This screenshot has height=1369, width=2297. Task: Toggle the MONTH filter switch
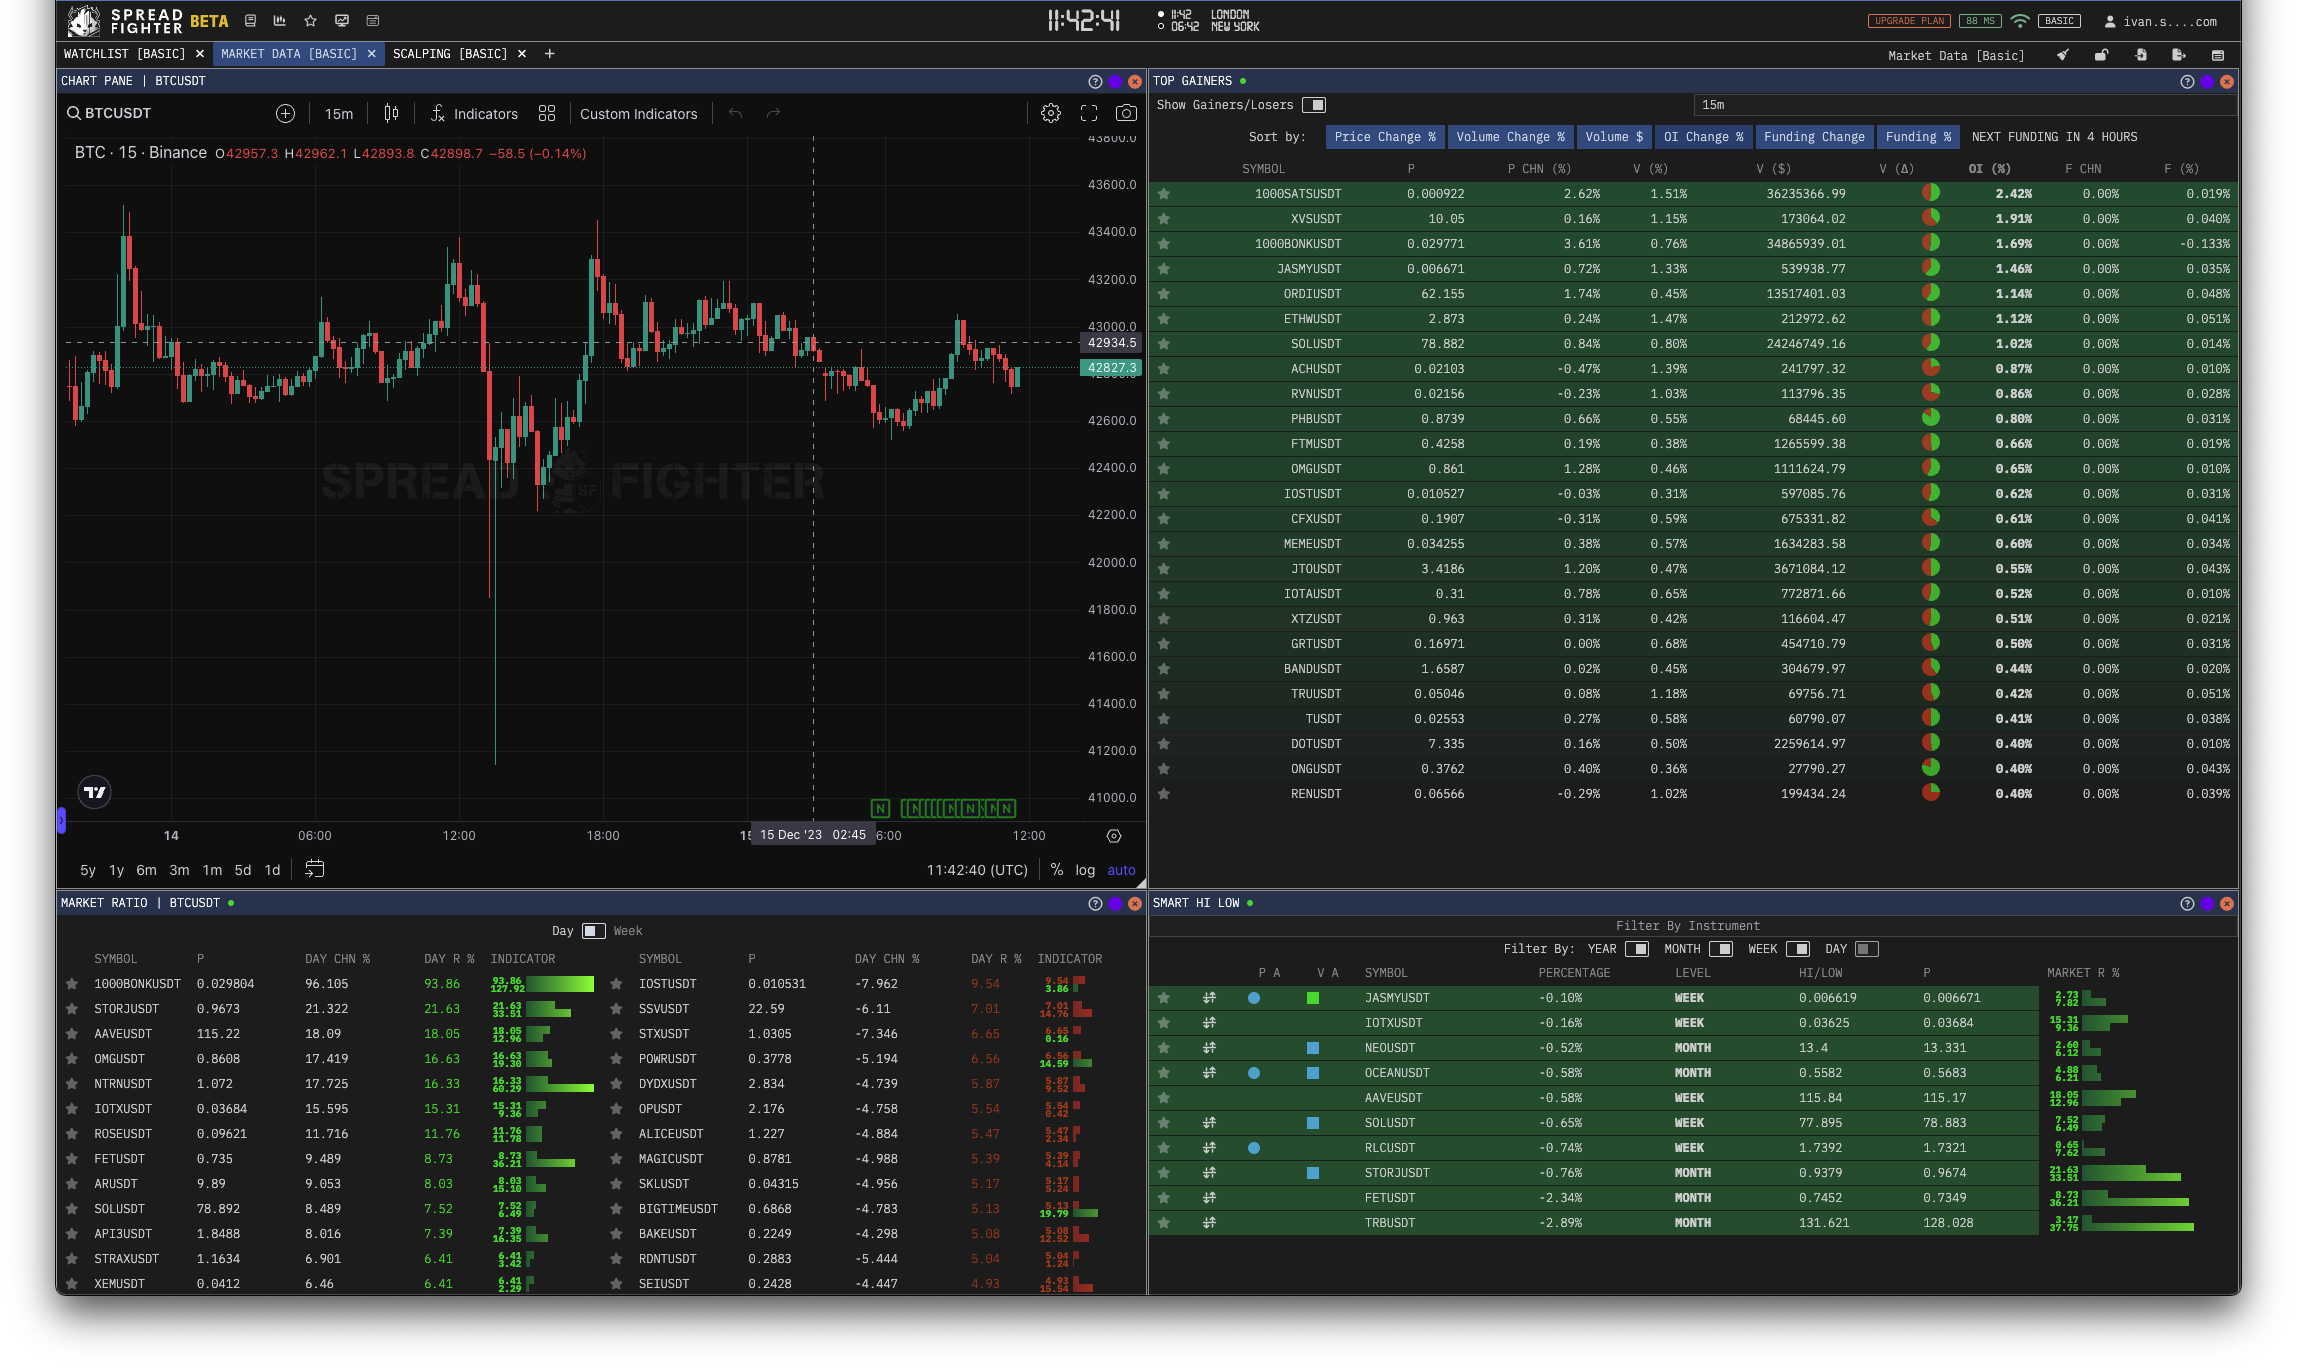[x=1721, y=949]
